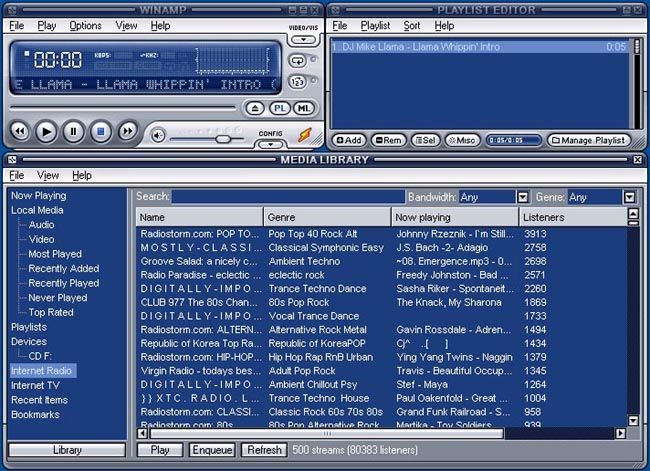Open Playlist Editor Sort menu
Image resolution: width=650 pixels, height=471 pixels.
pyautogui.click(x=412, y=26)
